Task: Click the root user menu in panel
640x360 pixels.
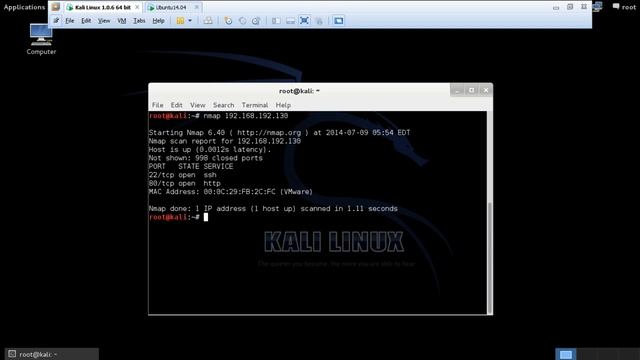Action: [629, 7]
